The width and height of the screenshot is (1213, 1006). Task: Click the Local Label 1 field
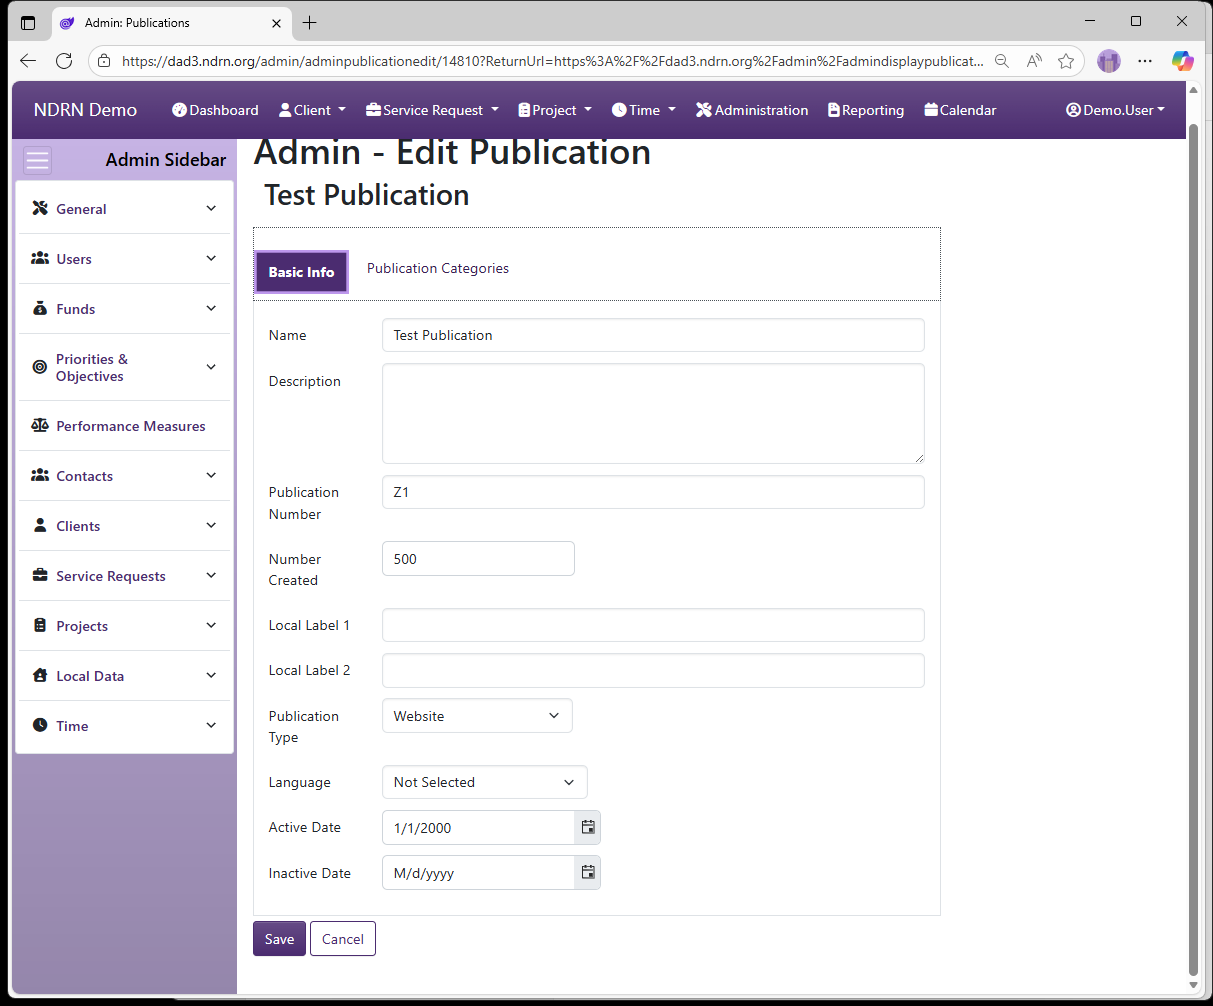coord(653,625)
